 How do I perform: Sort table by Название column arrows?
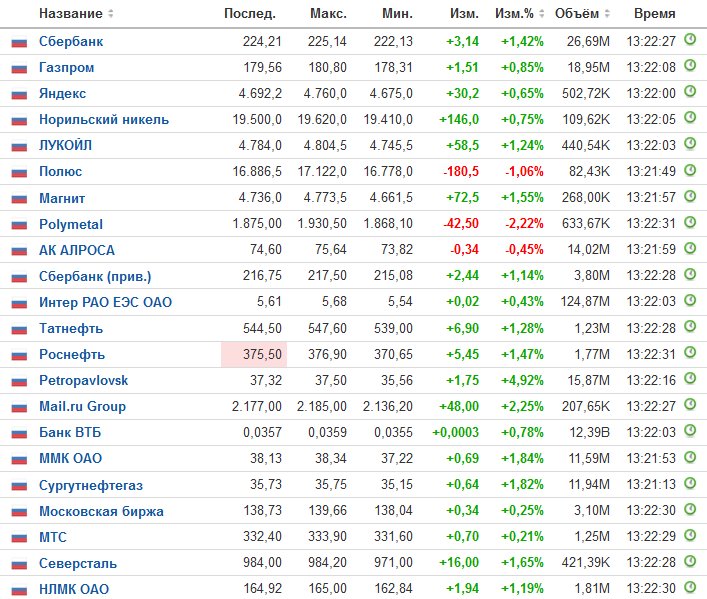pyautogui.click(x=110, y=14)
